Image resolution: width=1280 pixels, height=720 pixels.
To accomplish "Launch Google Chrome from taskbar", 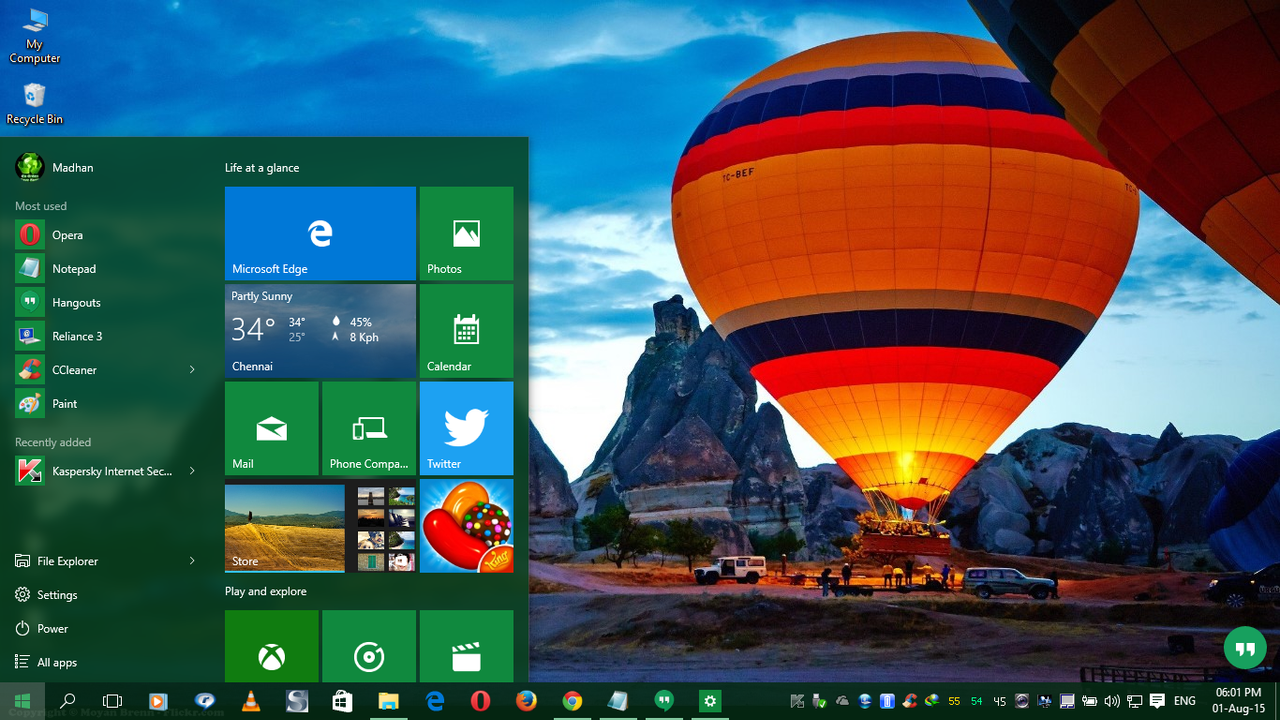I will 572,701.
